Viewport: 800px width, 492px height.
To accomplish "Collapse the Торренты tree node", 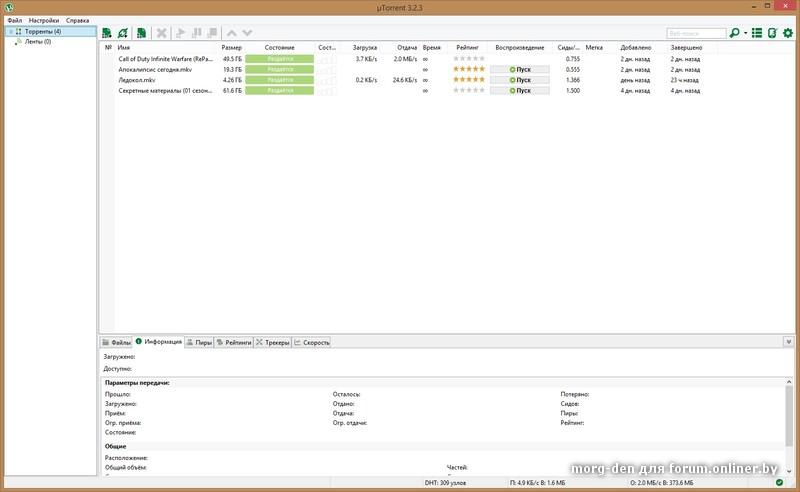I will (x=10, y=32).
